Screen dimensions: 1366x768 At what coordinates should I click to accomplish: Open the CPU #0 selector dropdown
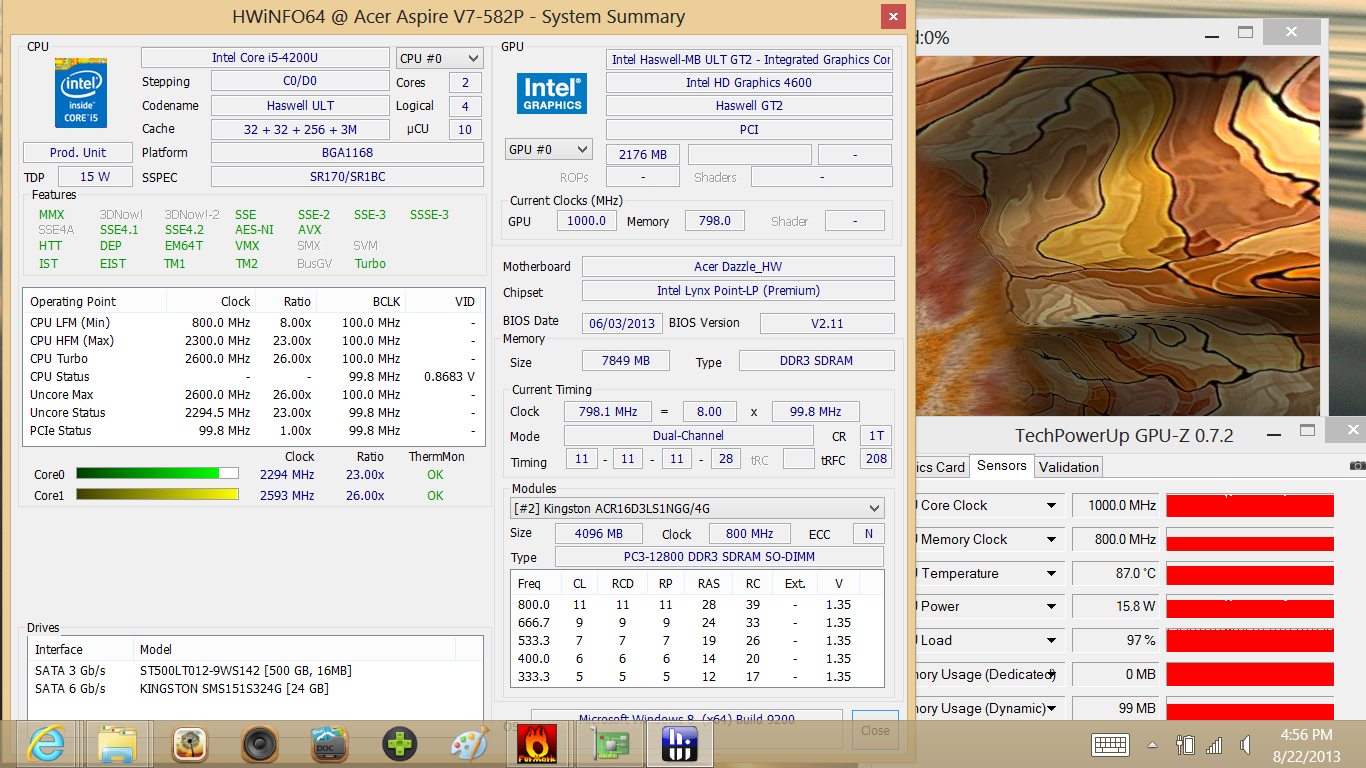[440, 59]
